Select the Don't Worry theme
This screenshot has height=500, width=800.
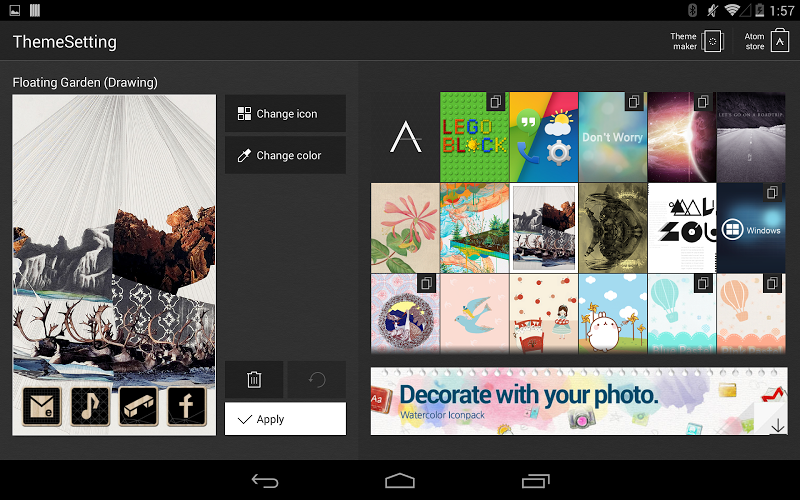(x=613, y=137)
